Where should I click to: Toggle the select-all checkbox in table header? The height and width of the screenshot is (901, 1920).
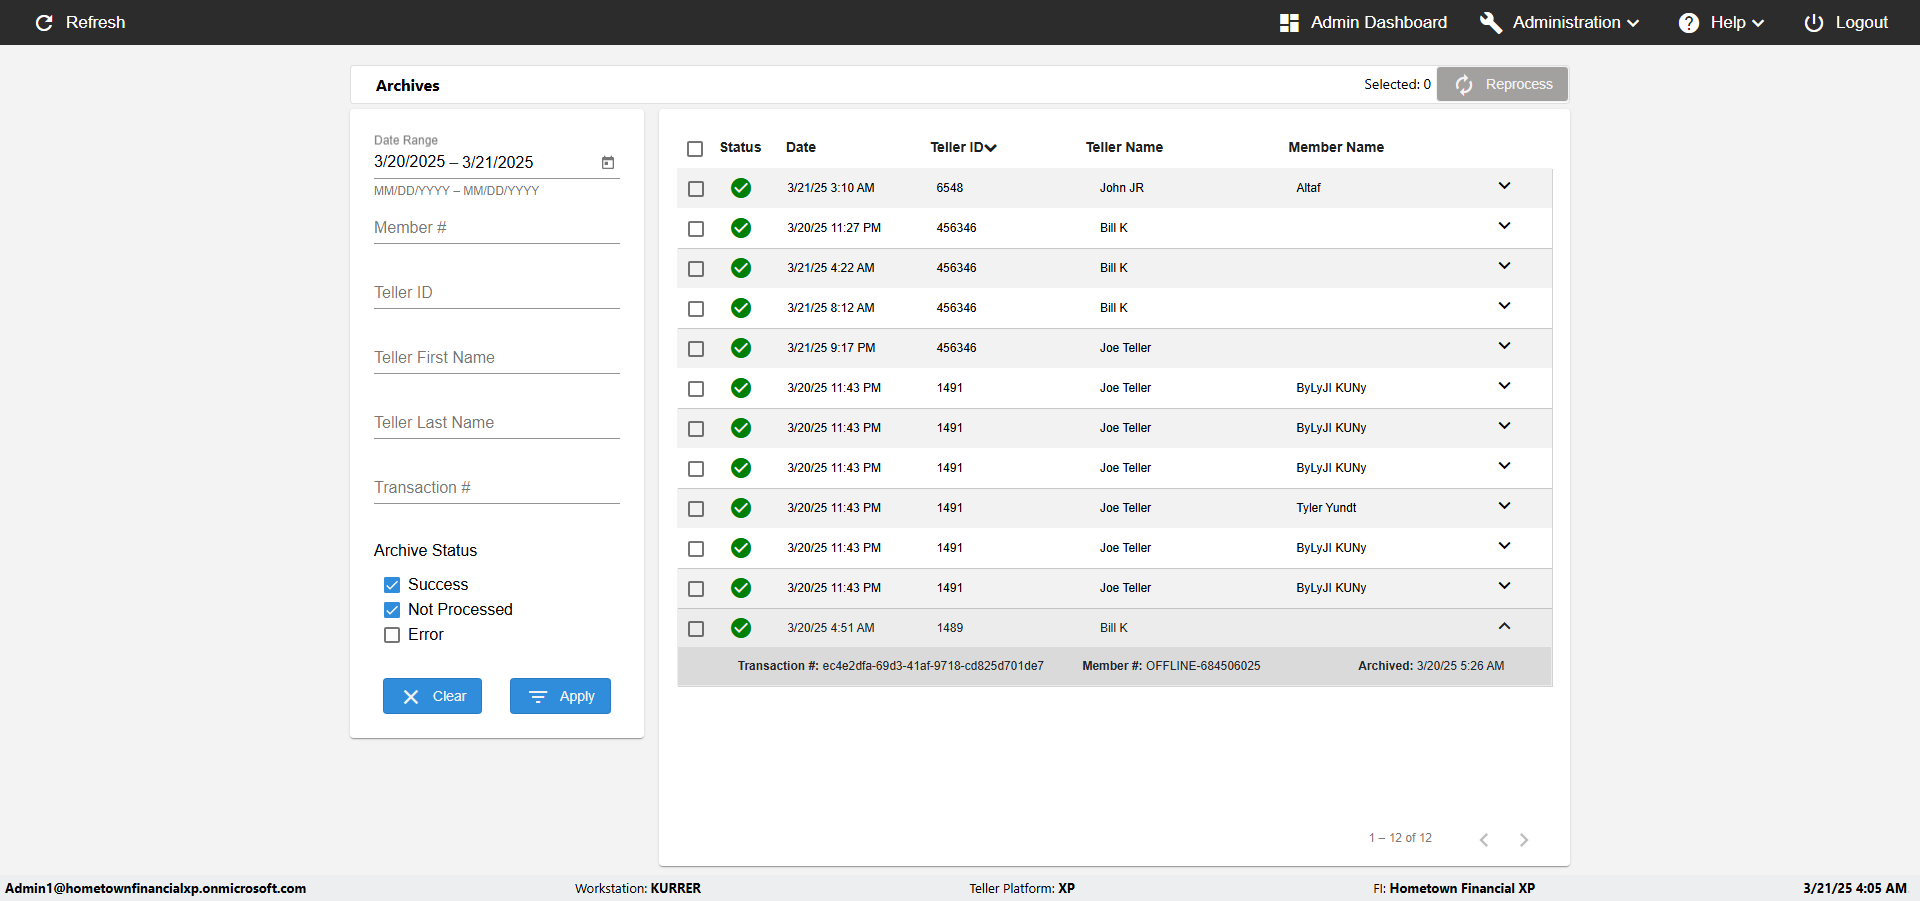[x=695, y=149]
